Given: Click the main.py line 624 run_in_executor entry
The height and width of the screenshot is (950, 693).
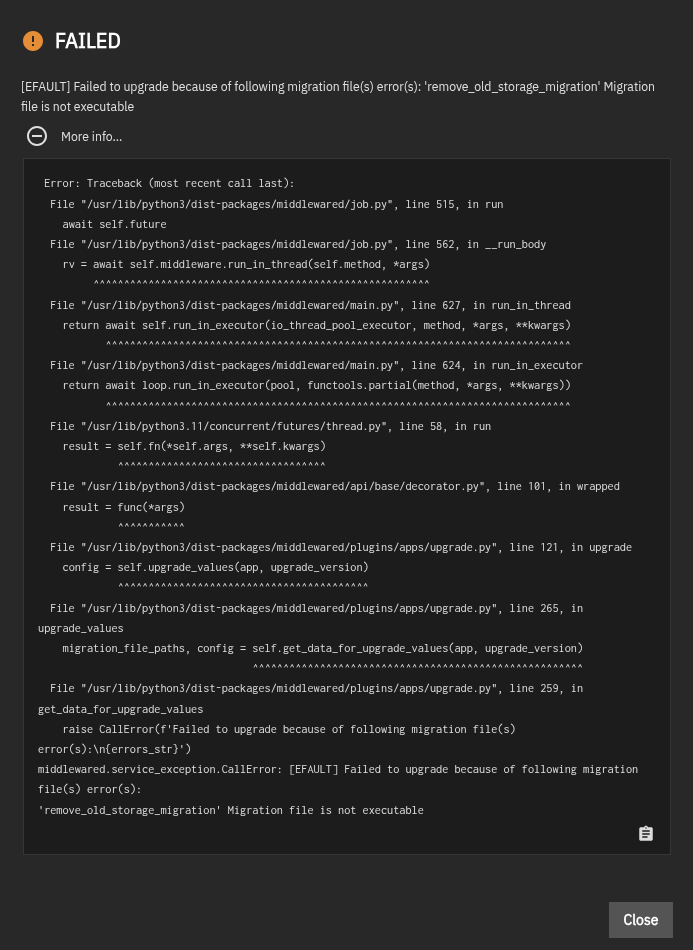Looking at the screenshot, I should pyautogui.click(x=316, y=365).
